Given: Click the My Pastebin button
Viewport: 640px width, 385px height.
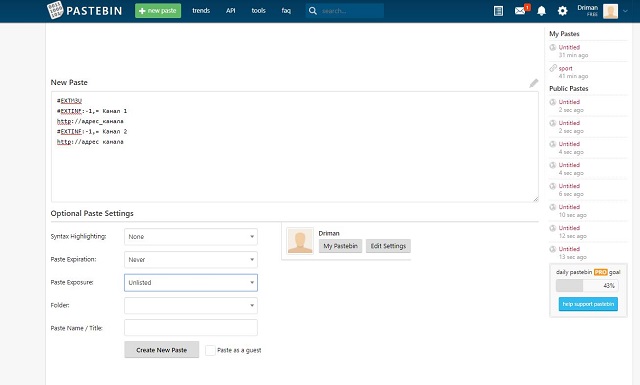Looking at the screenshot, I should 340,246.
